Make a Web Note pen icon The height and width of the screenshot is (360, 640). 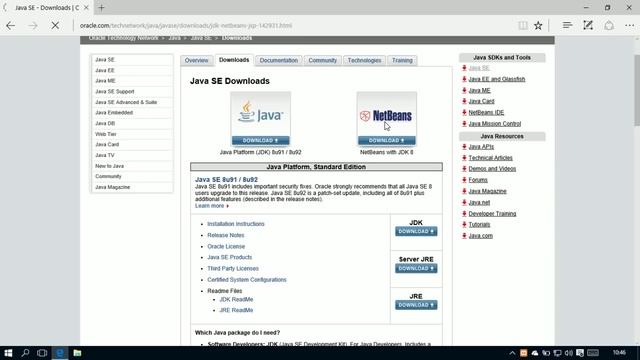(588, 25)
